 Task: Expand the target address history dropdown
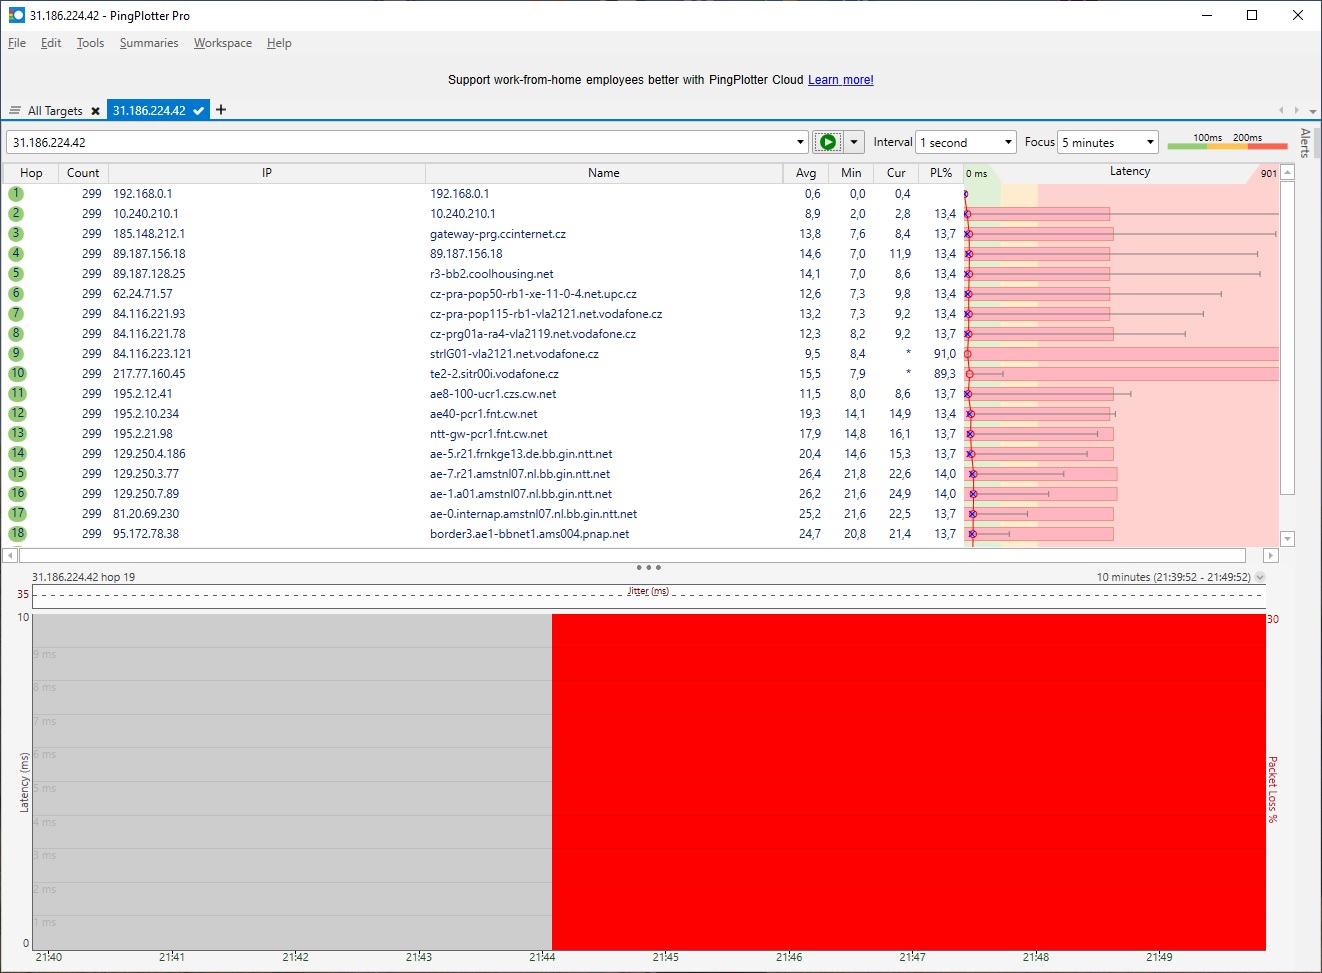tap(800, 143)
